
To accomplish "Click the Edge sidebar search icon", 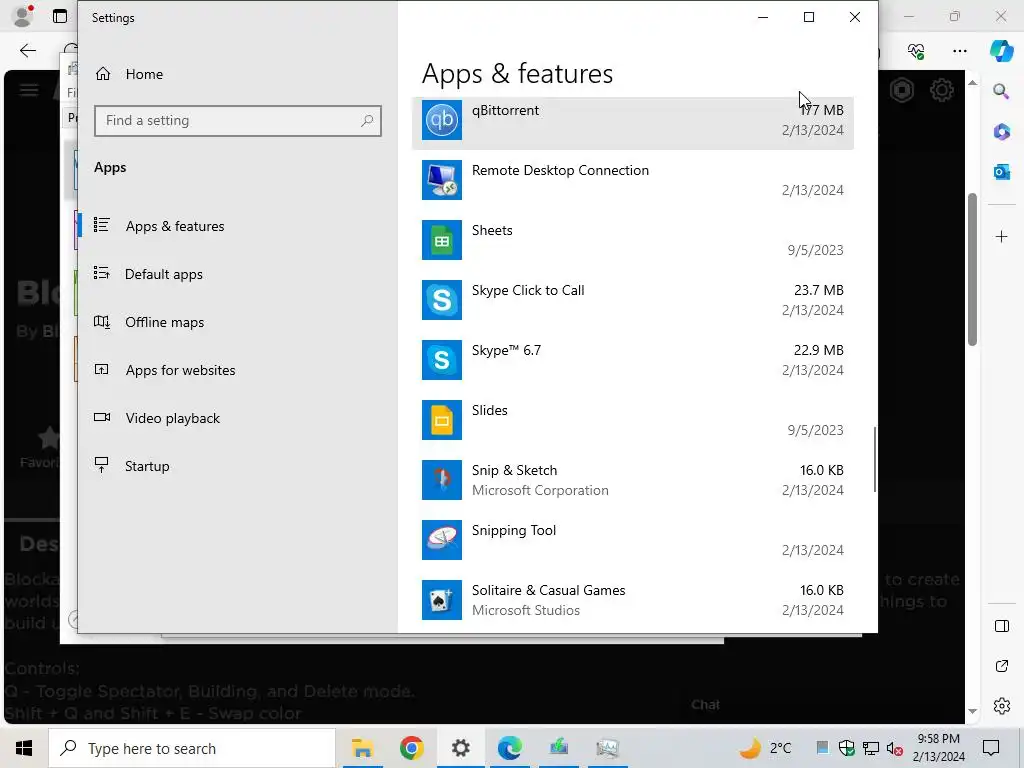I will pyautogui.click(x=1001, y=91).
